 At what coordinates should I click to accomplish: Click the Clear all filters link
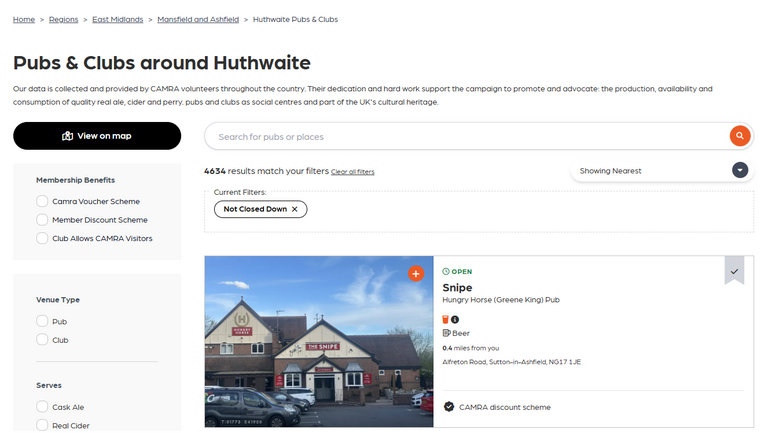pyautogui.click(x=353, y=171)
